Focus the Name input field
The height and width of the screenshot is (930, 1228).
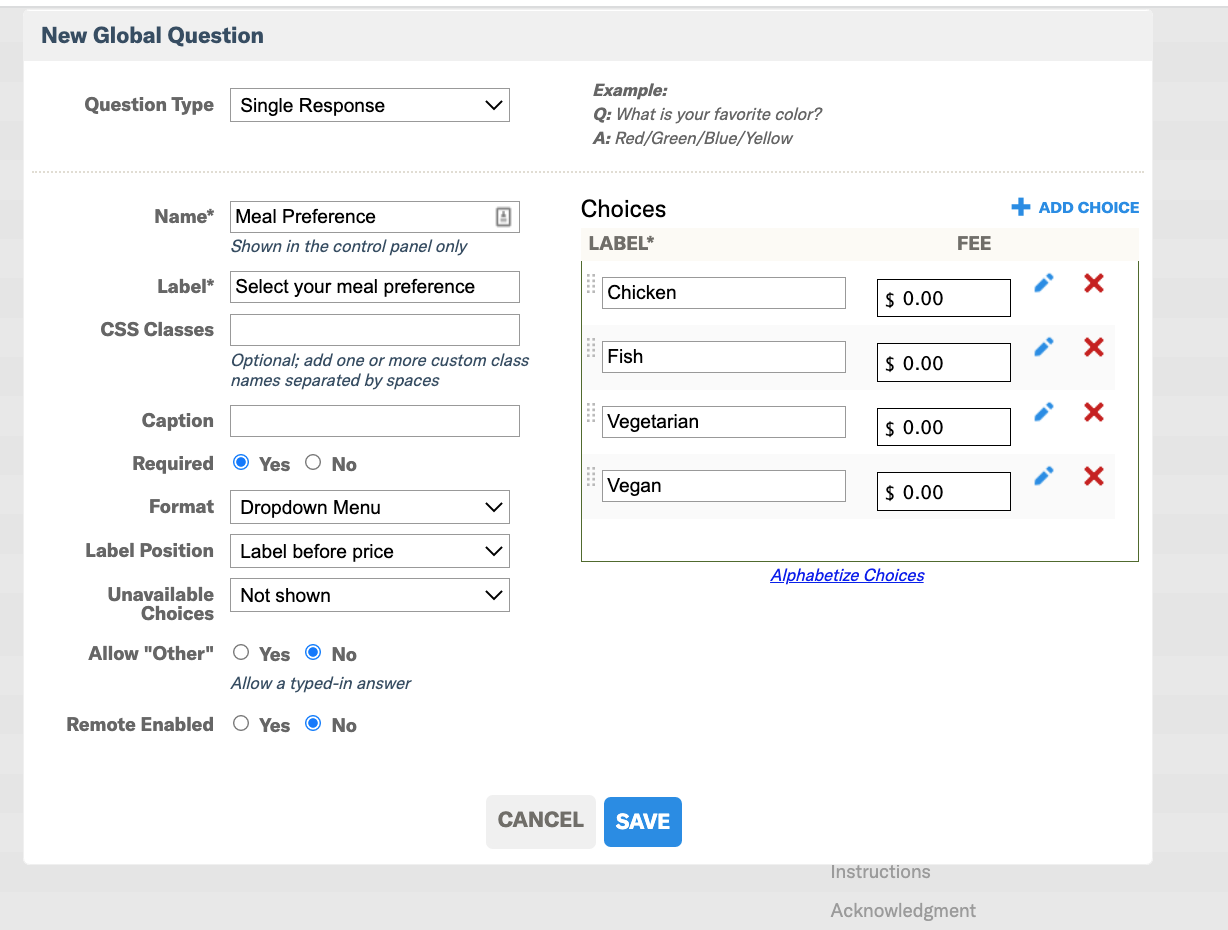pos(375,217)
